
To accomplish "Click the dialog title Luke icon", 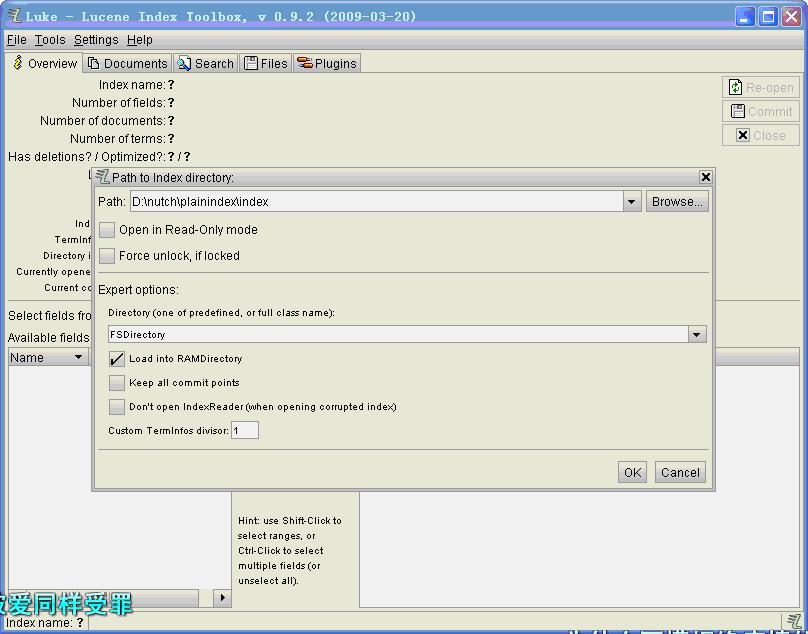I will tap(103, 177).
